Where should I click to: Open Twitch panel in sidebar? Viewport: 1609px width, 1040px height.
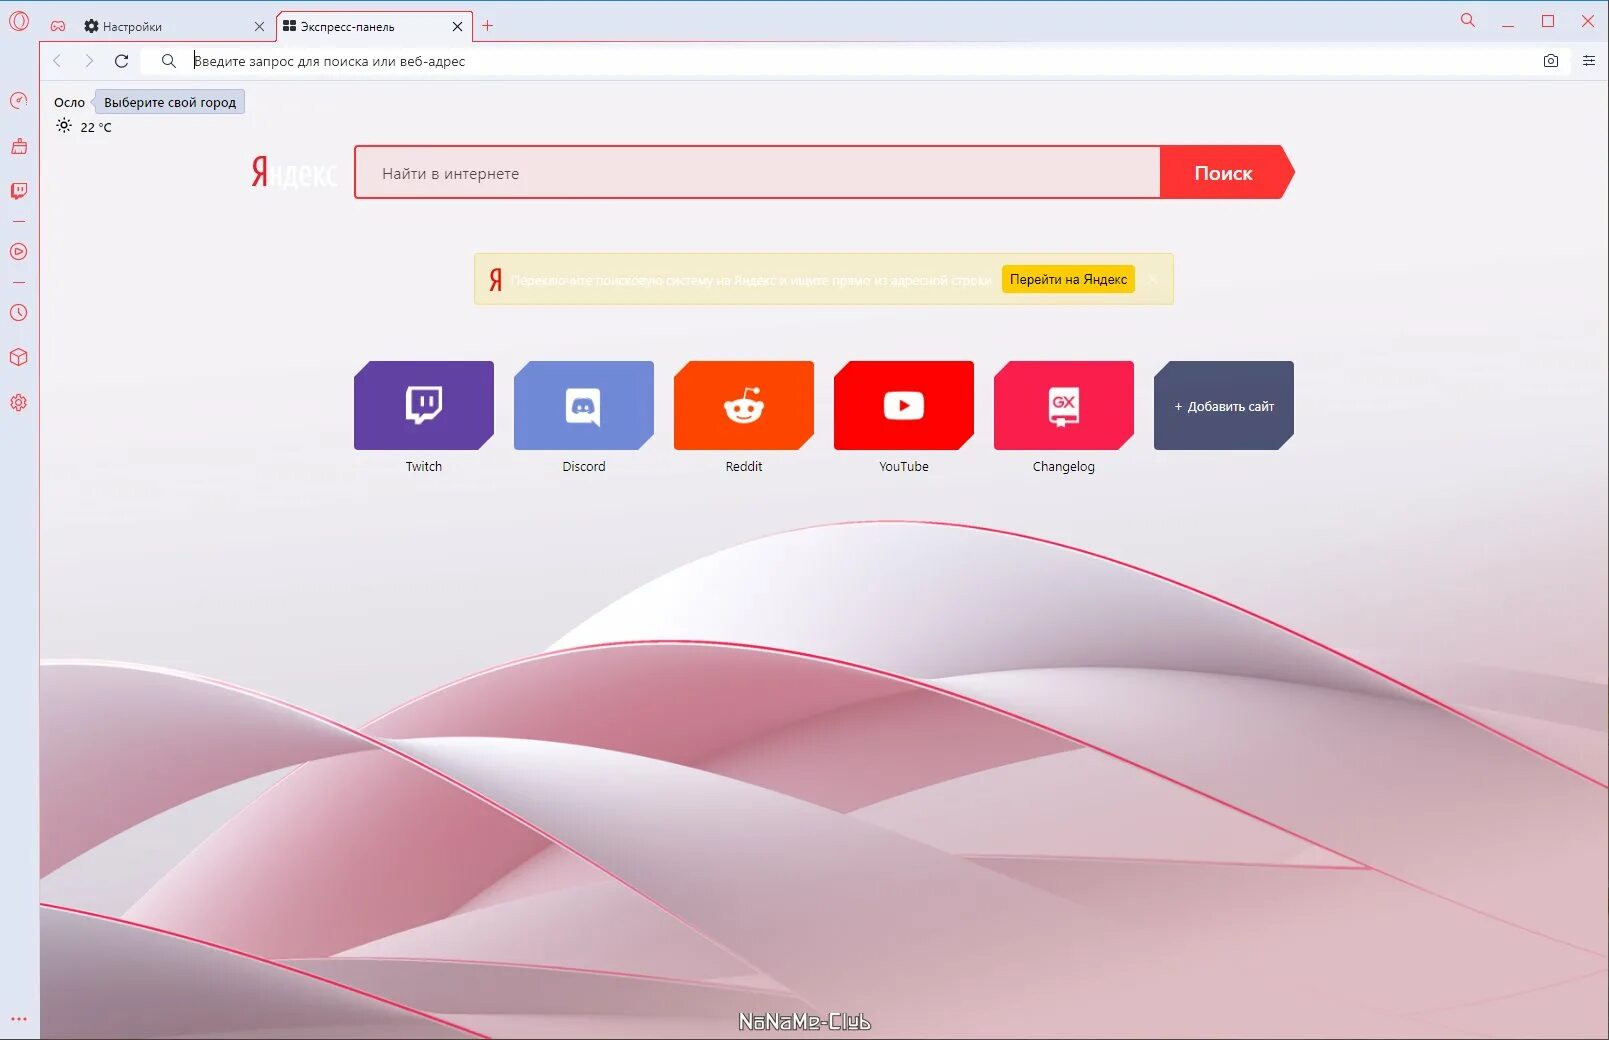pyautogui.click(x=19, y=191)
